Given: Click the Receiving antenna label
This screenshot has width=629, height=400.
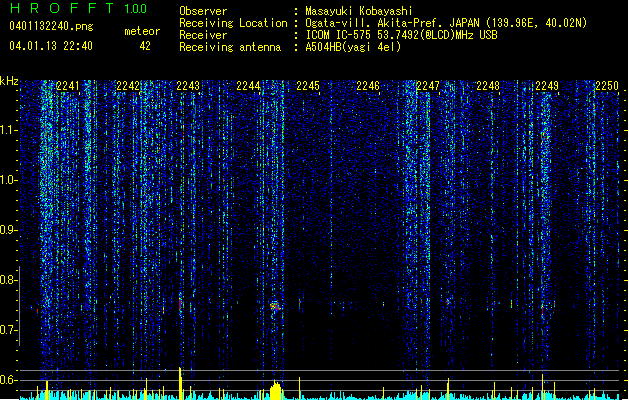Looking at the screenshot, I should click(x=230, y=47).
